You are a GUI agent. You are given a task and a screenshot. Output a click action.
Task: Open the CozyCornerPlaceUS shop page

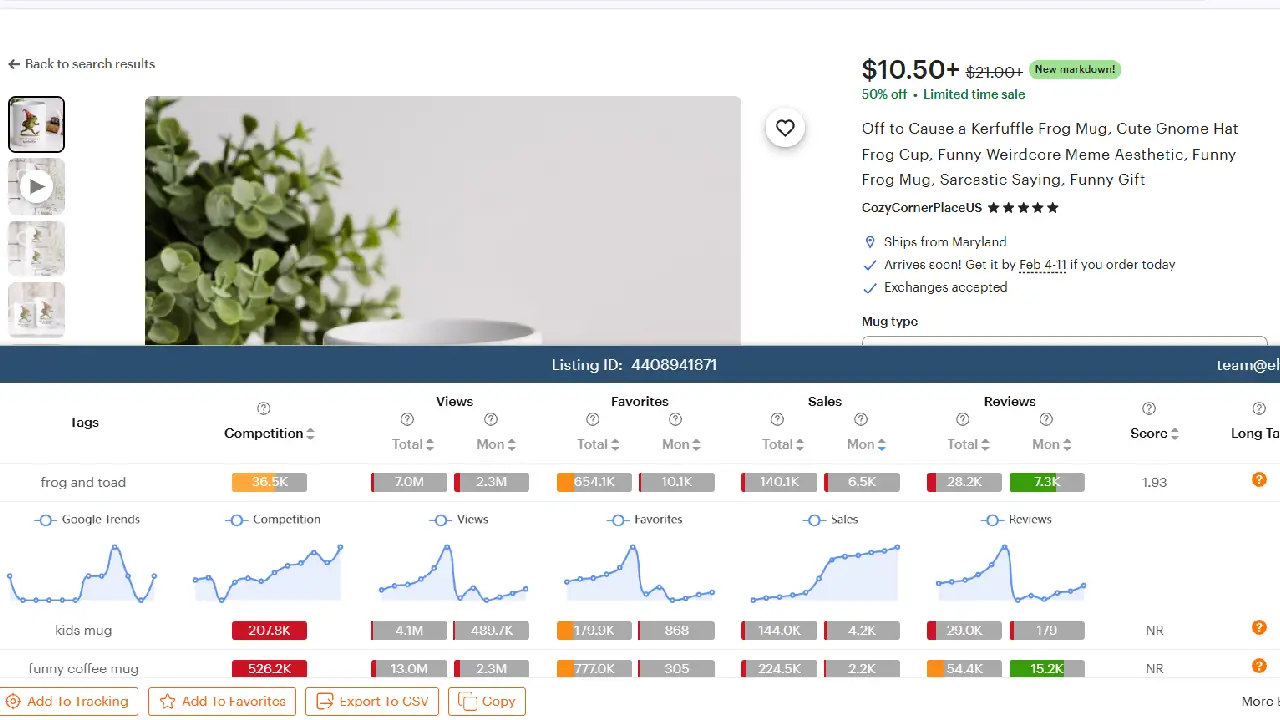coord(920,207)
